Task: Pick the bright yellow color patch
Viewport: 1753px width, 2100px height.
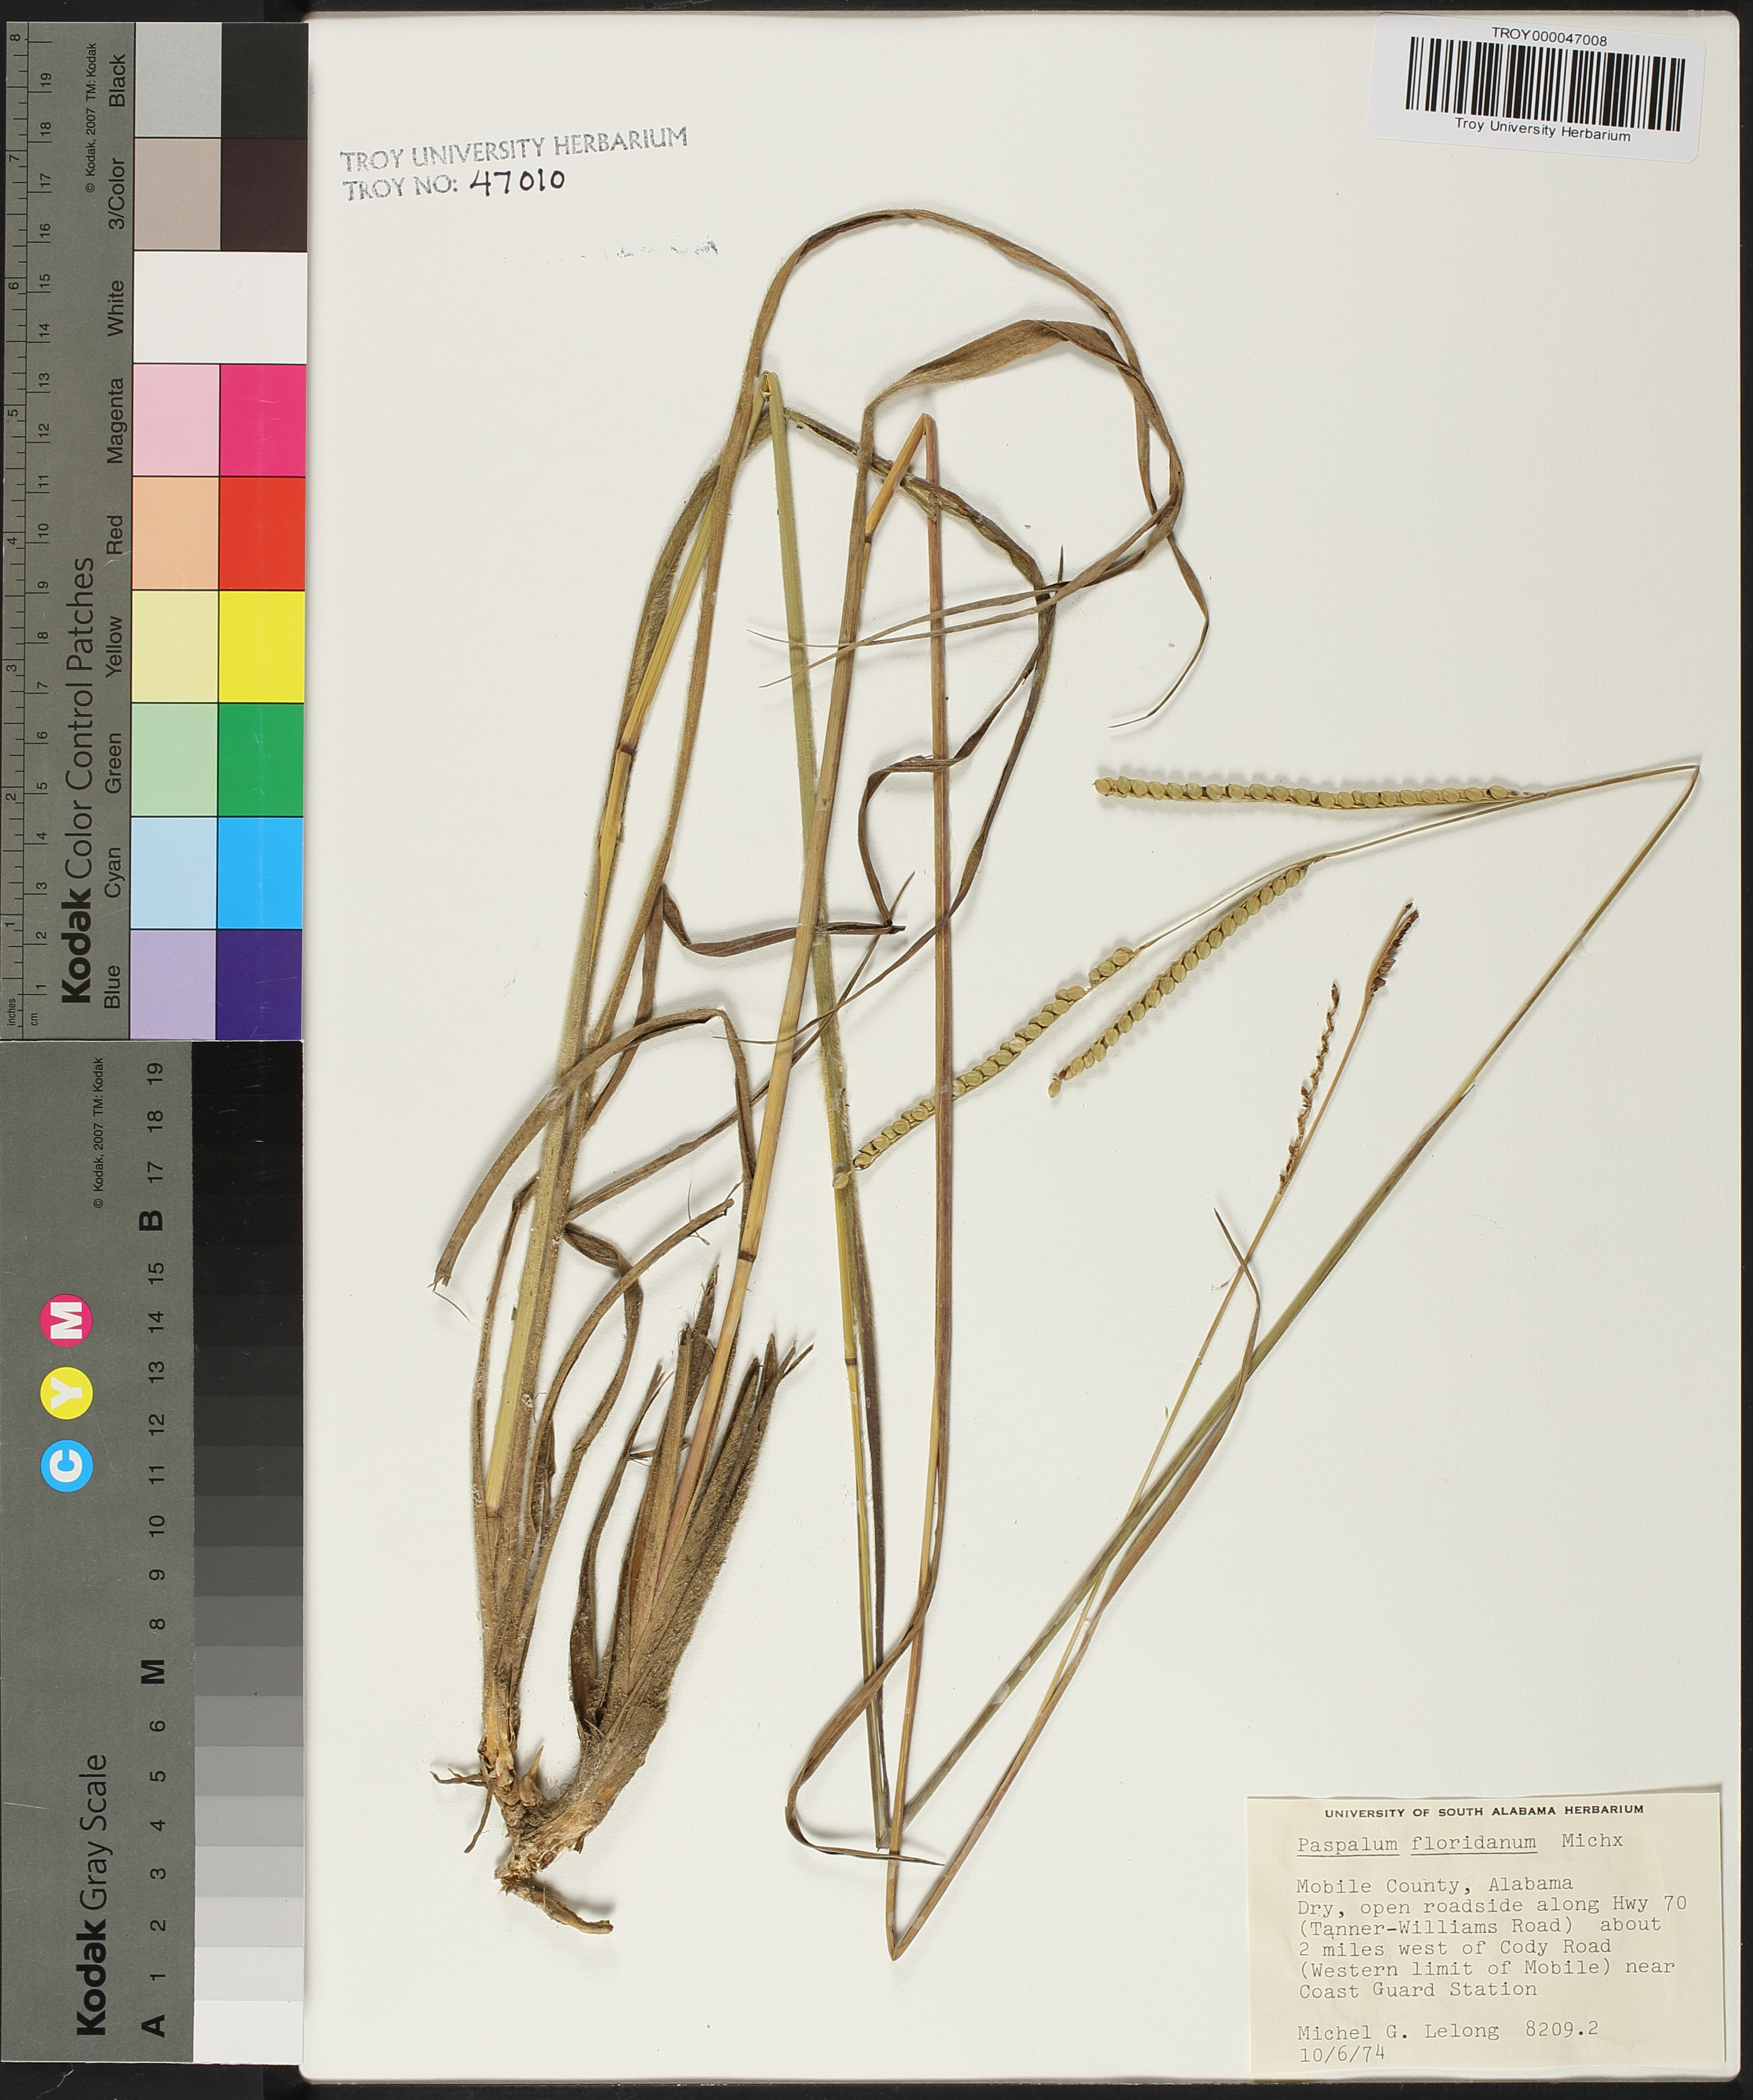Action: click(263, 646)
